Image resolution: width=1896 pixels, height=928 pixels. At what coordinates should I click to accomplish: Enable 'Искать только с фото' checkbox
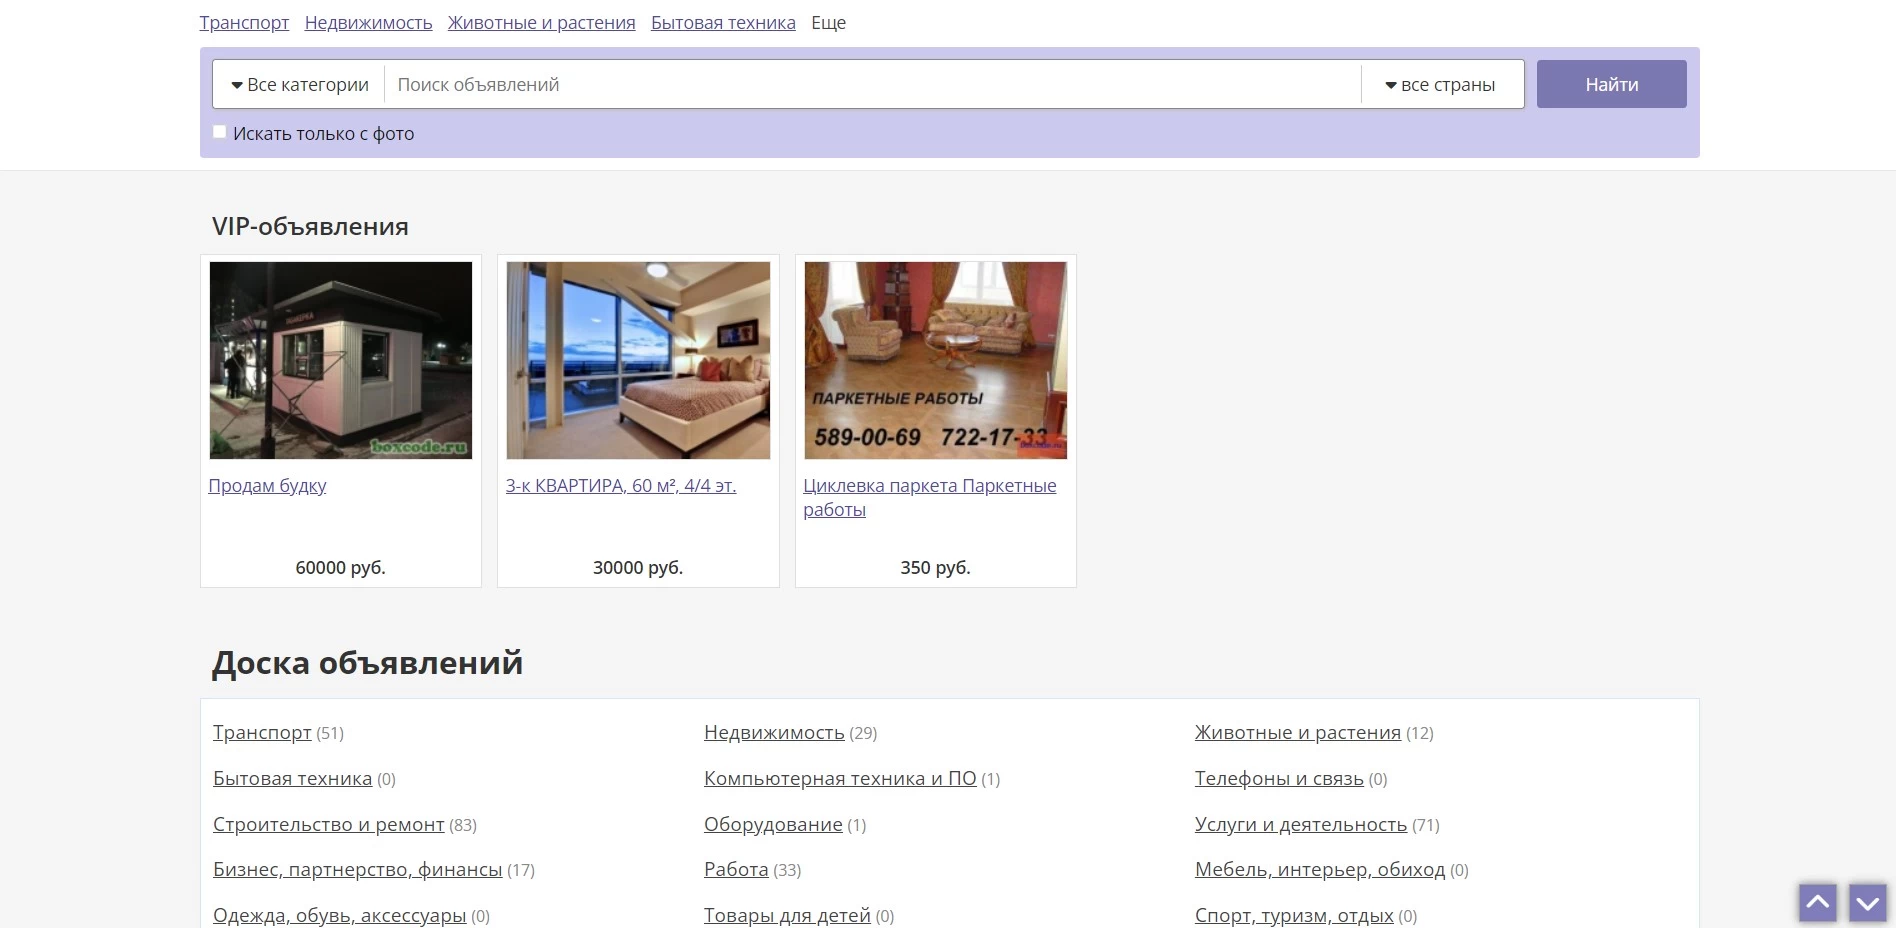(x=220, y=132)
